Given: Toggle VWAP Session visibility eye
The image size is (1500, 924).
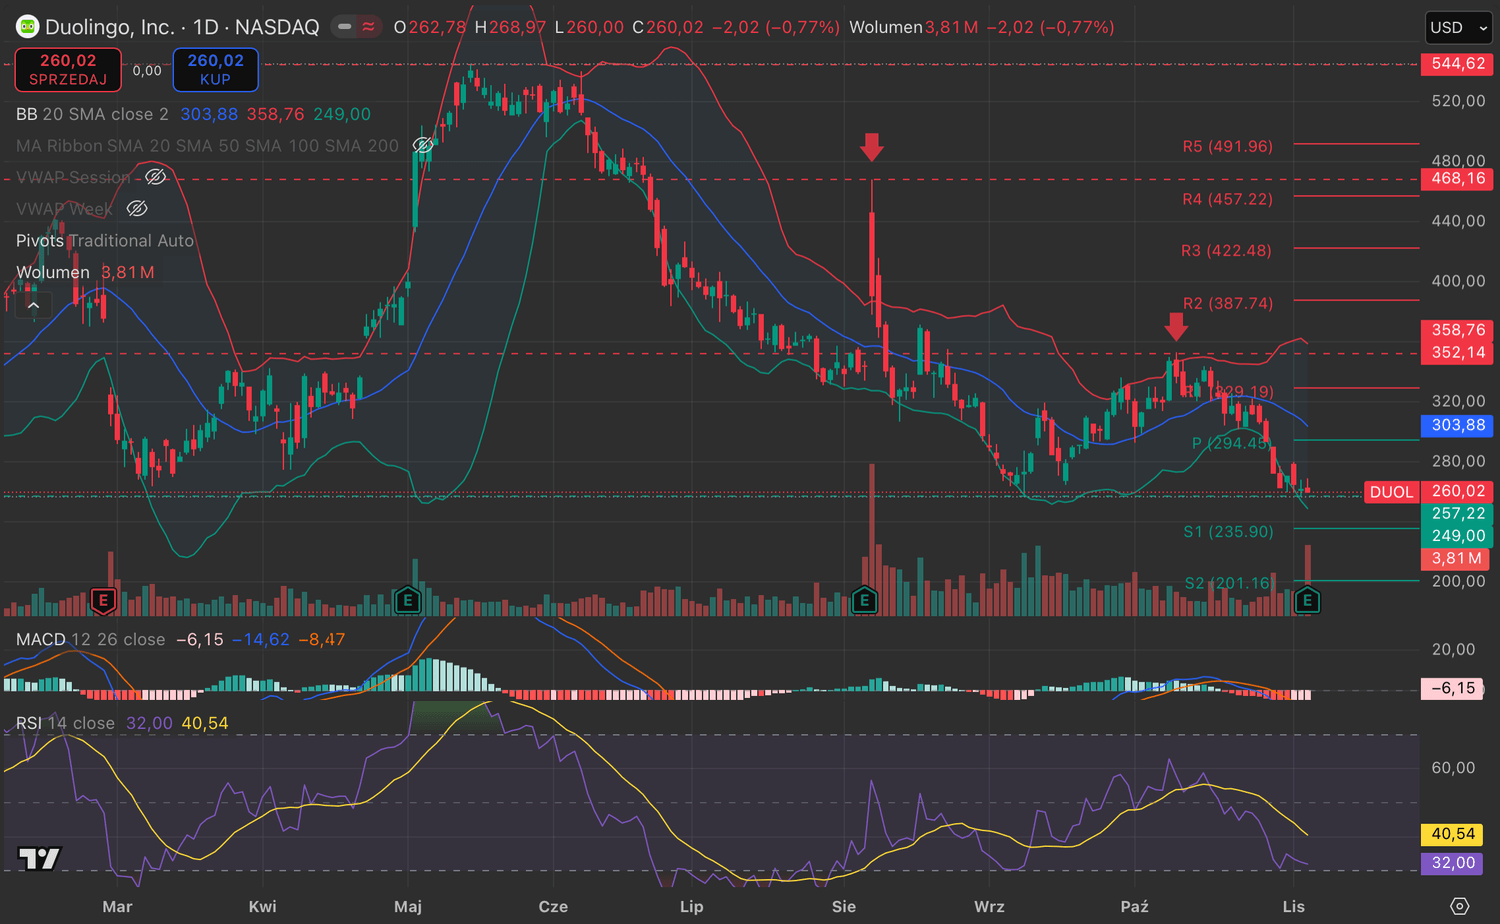Looking at the screenshot, I should pos(155,177).
